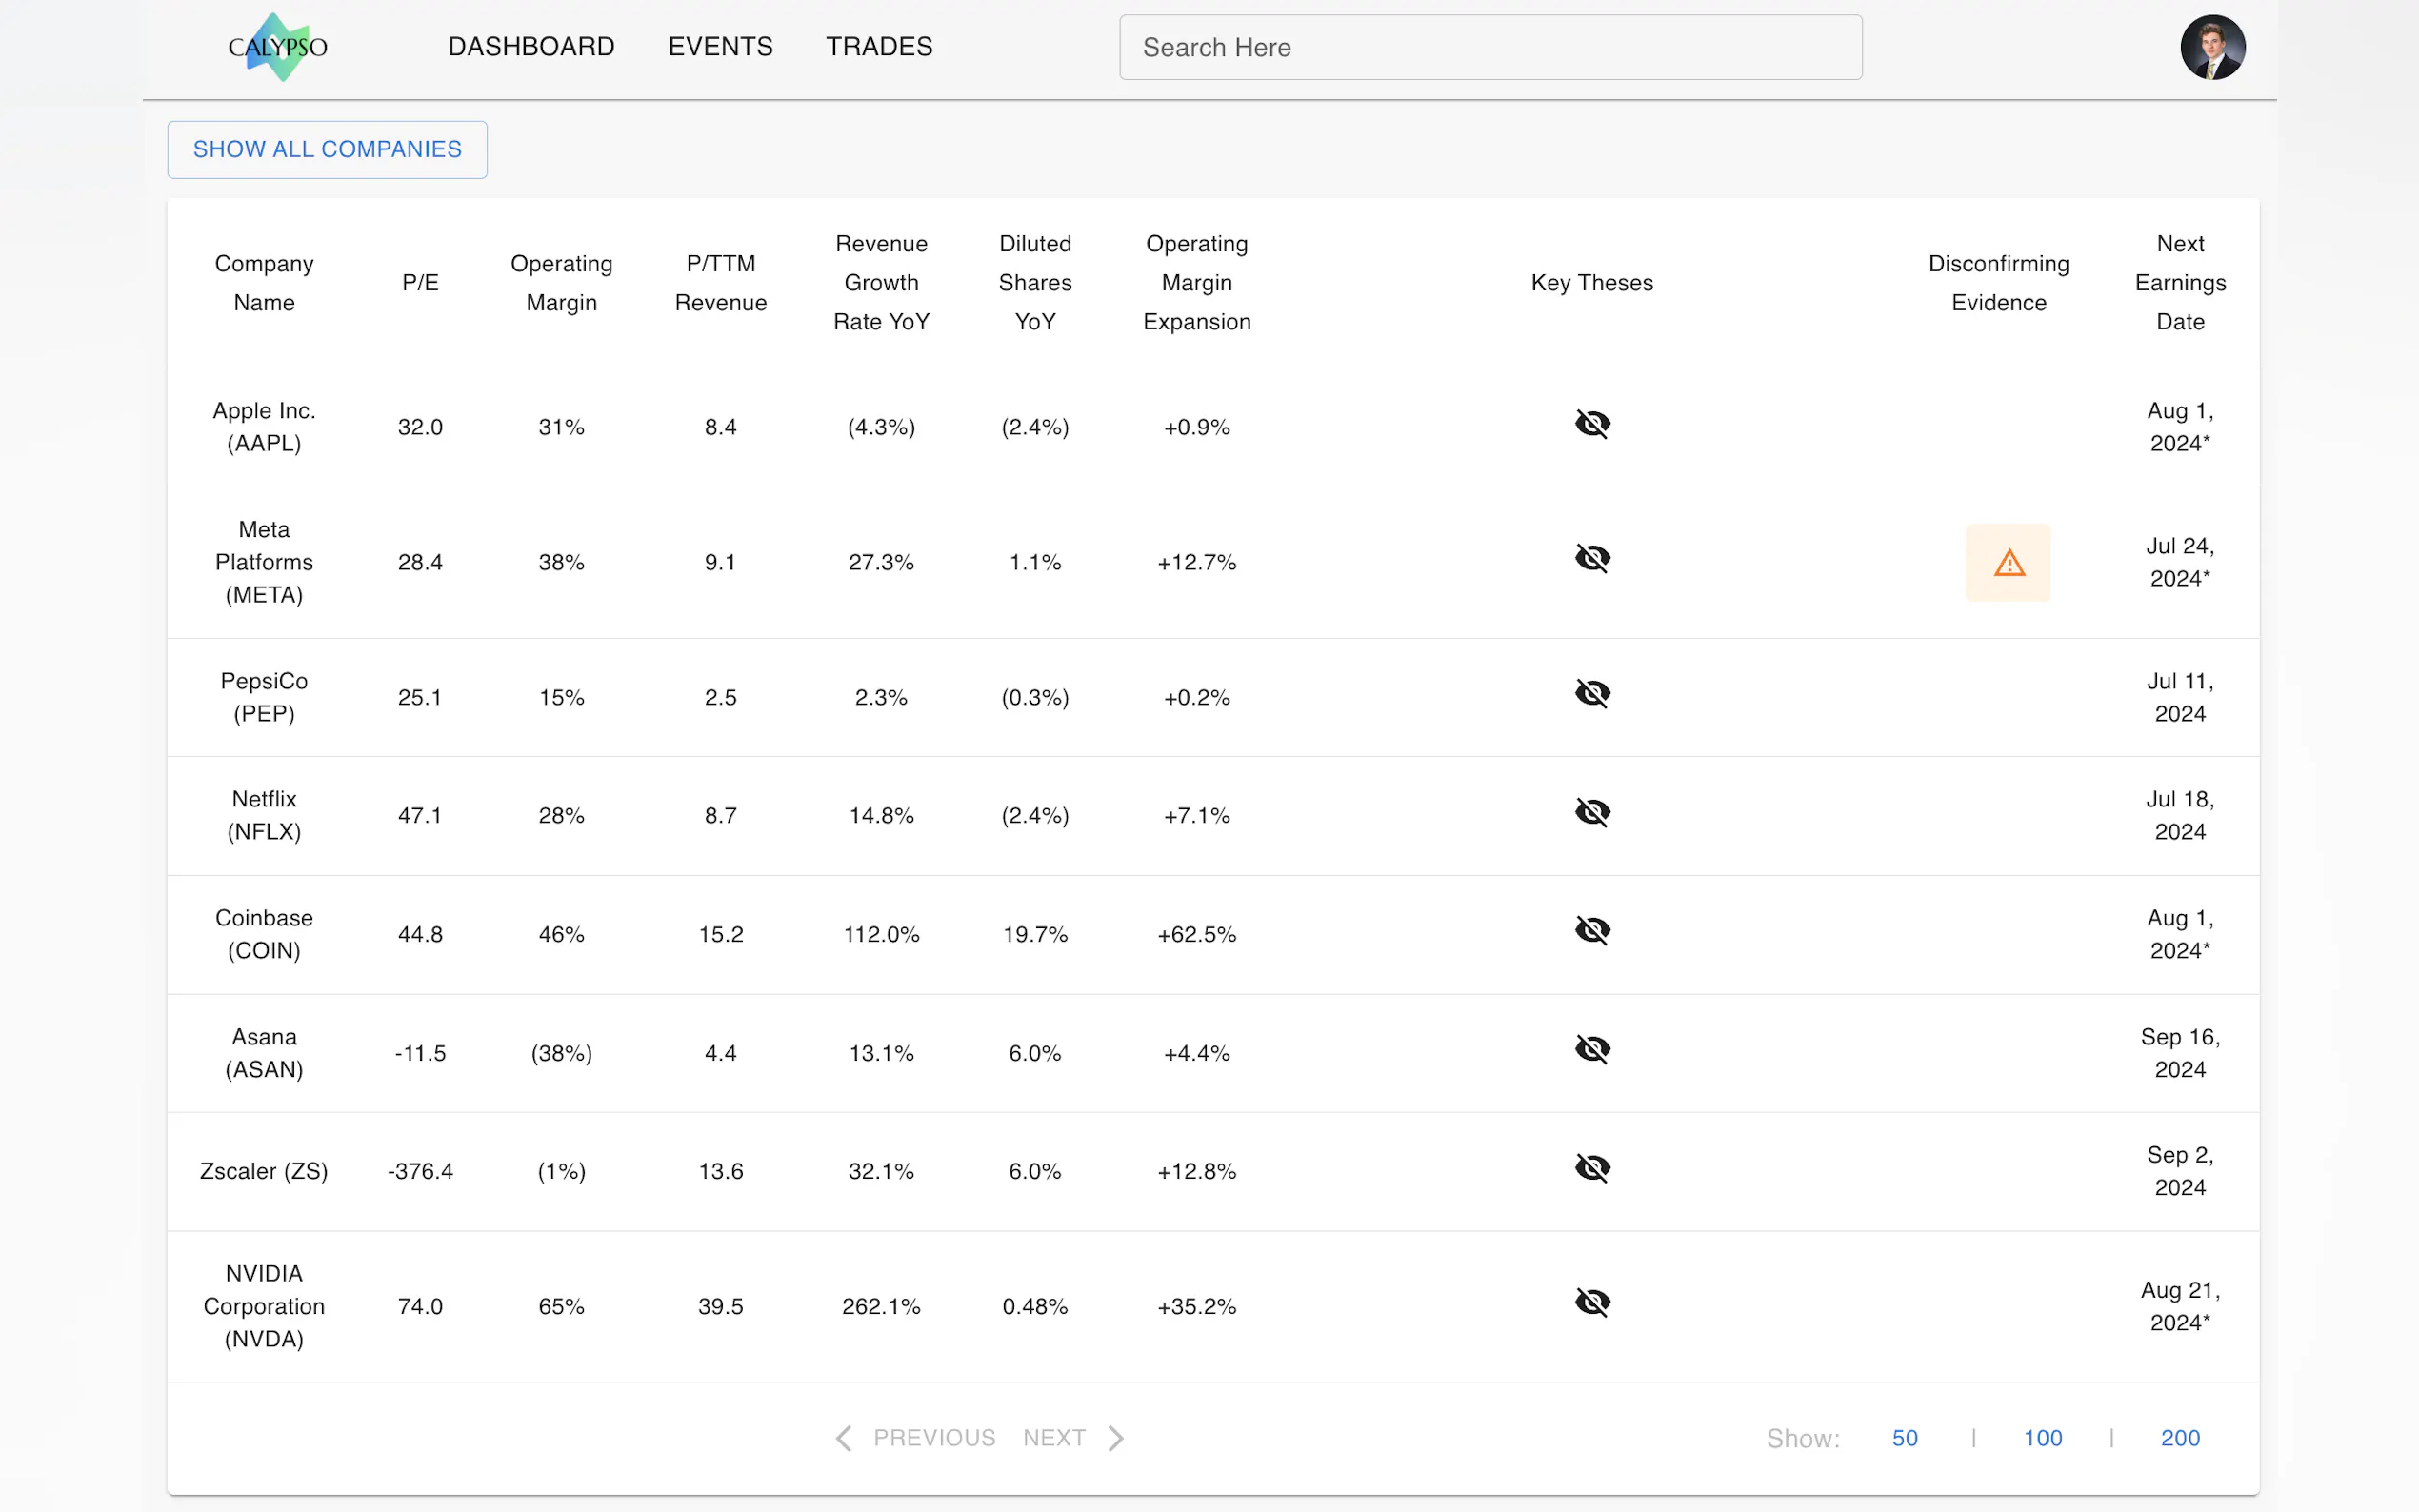The height and width of the screenshot is (1512, 2419).
Task: Switch to the Events page
Action: 720,47
